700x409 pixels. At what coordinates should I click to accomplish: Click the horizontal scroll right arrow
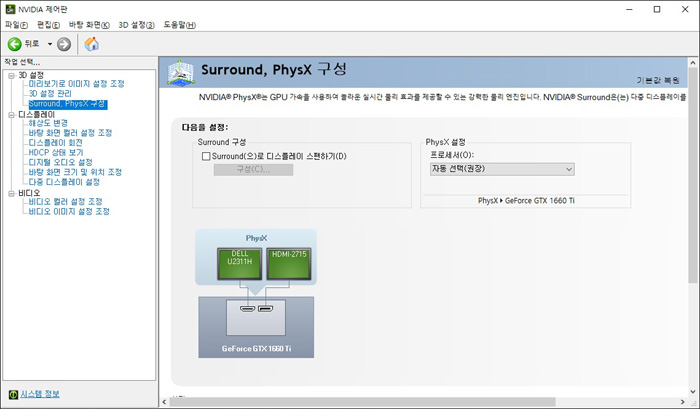click(683, 402)
